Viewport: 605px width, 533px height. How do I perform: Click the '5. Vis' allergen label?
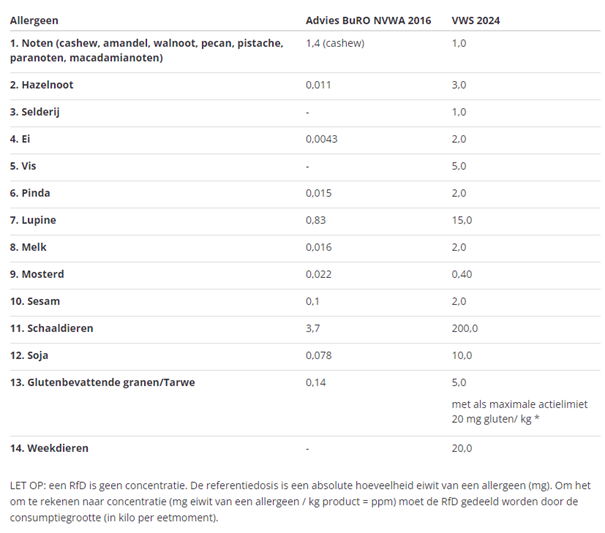(24, 166)
